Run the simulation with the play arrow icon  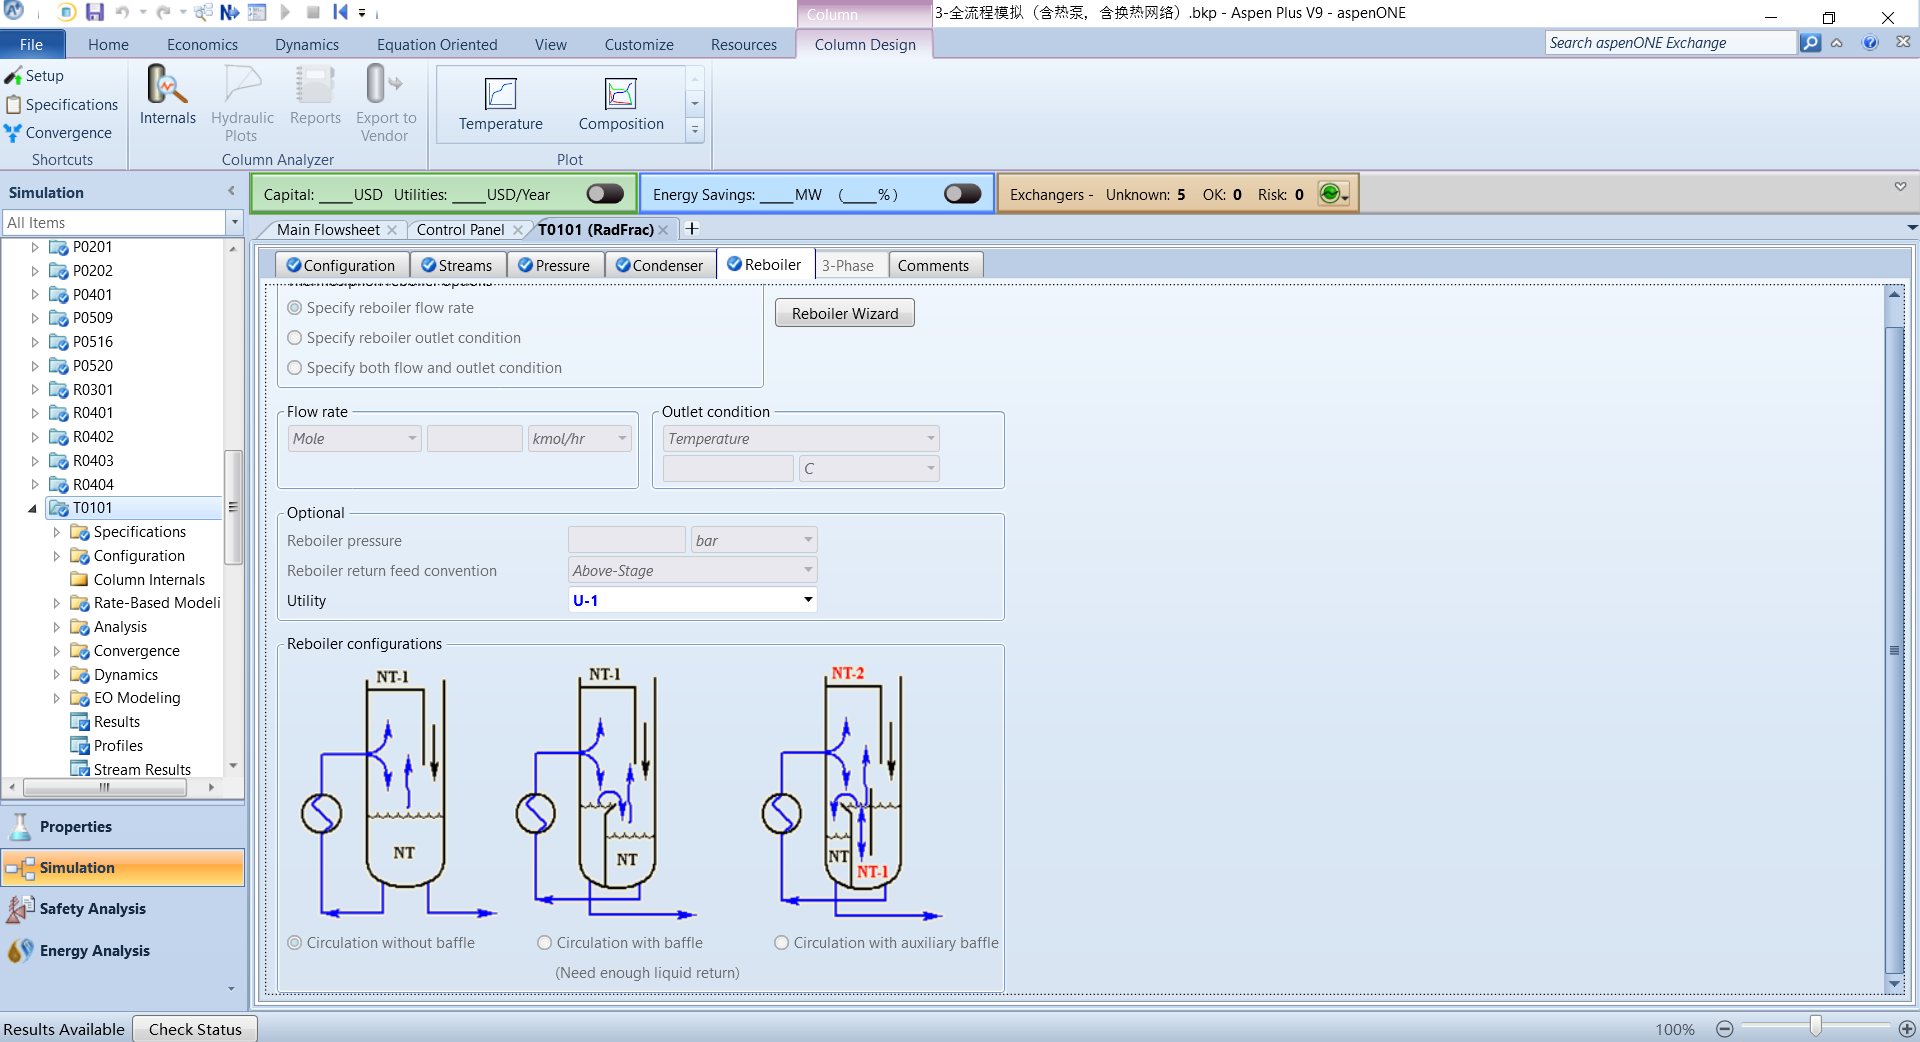pyautogui.click(x=285, y=13)
